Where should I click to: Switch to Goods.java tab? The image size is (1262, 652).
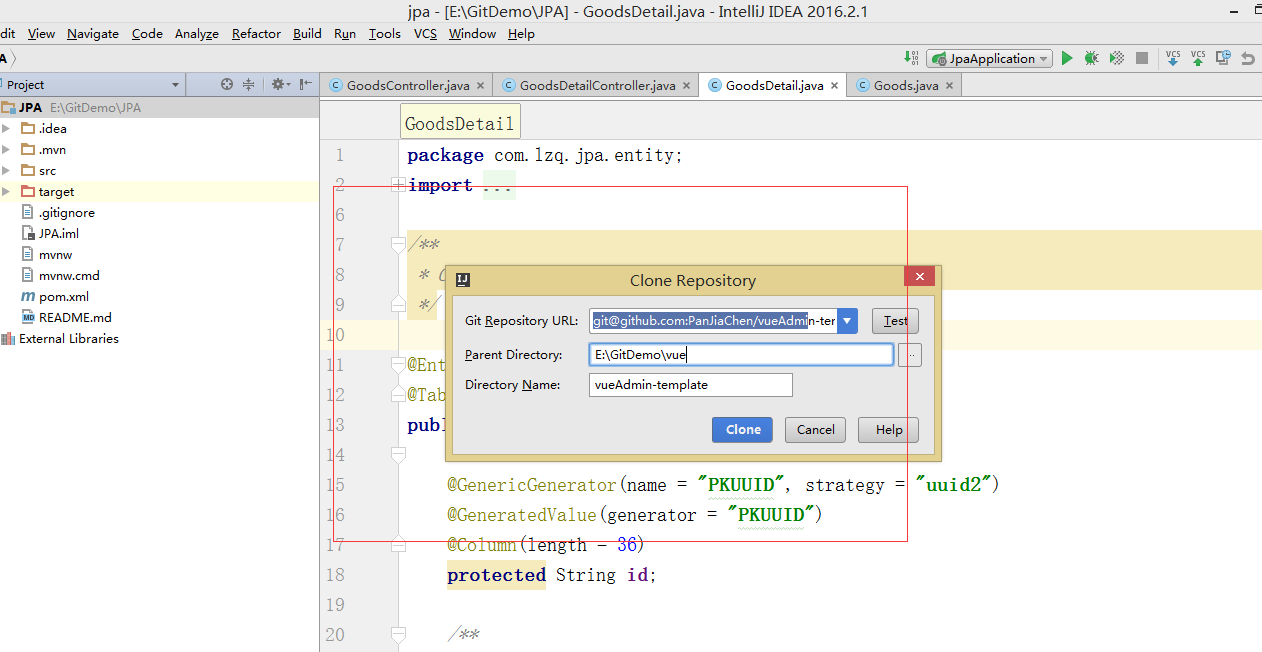pyautogui.click(x=905, y=85)
